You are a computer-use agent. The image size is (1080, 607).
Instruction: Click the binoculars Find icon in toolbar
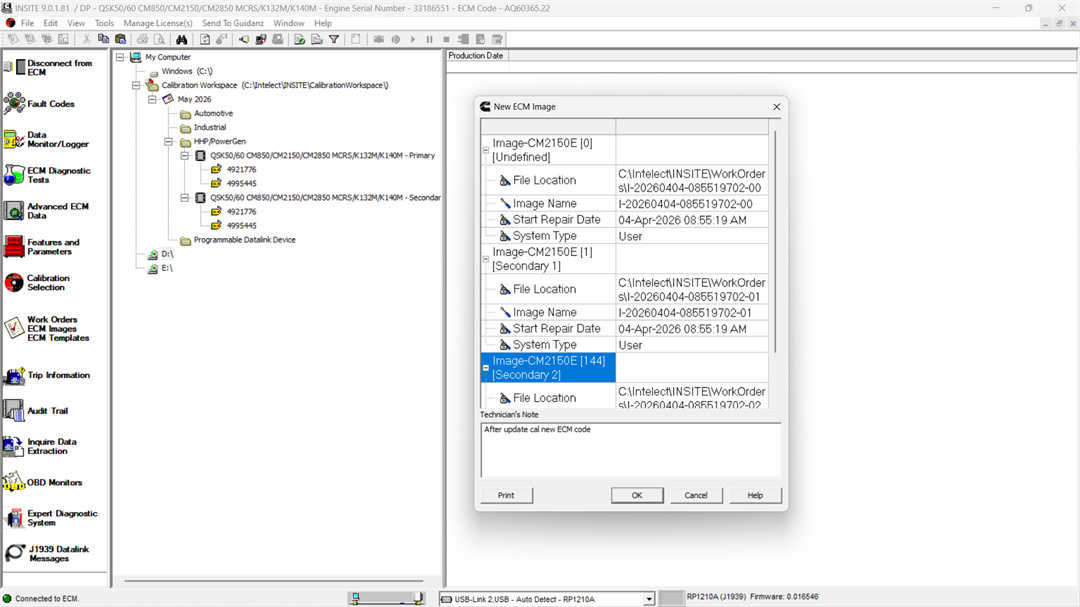[182, 39]
